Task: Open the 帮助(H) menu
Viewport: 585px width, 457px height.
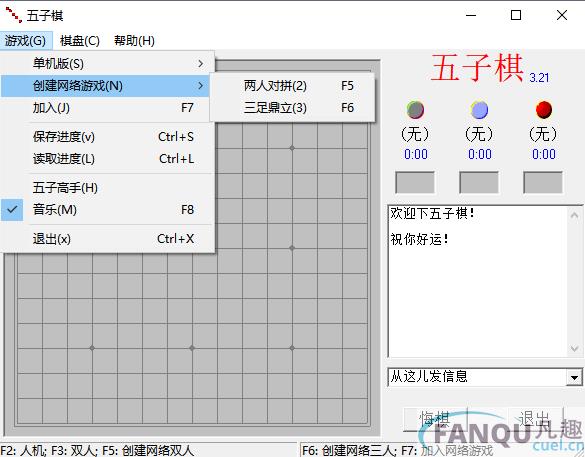Action: tap(134, 40)
